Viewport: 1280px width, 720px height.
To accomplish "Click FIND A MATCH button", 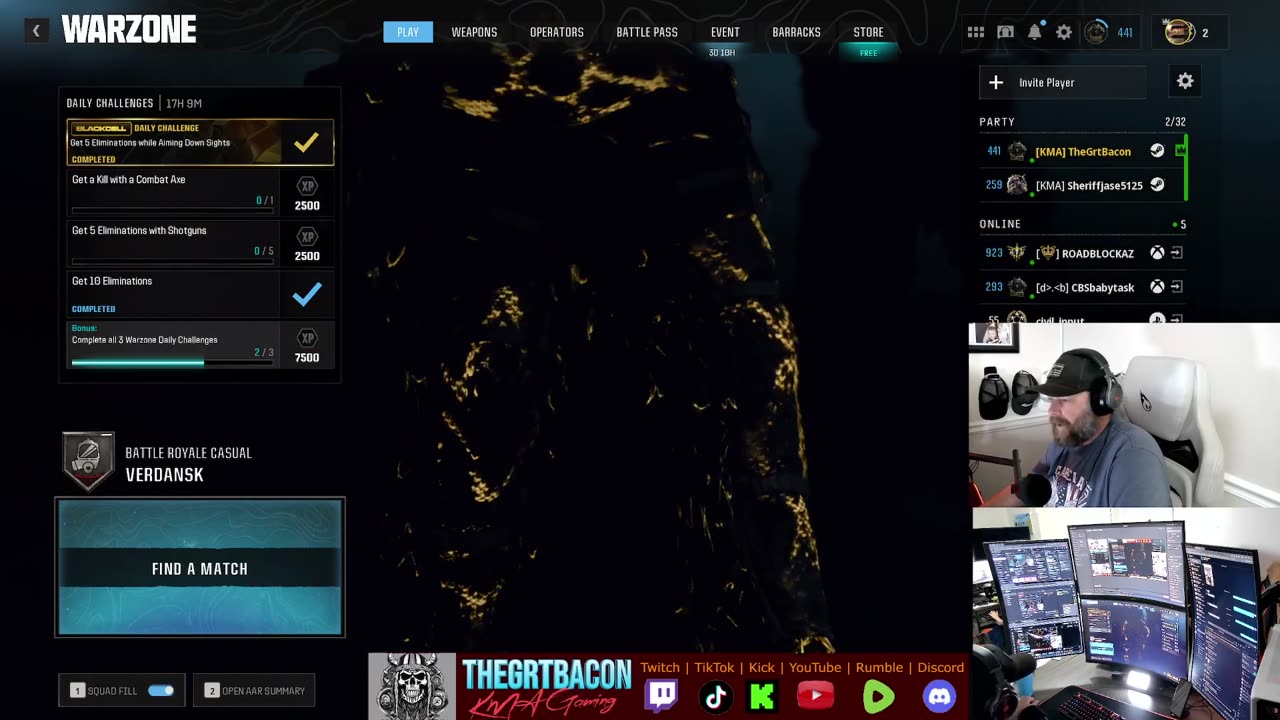I will (x=200, y=567).
